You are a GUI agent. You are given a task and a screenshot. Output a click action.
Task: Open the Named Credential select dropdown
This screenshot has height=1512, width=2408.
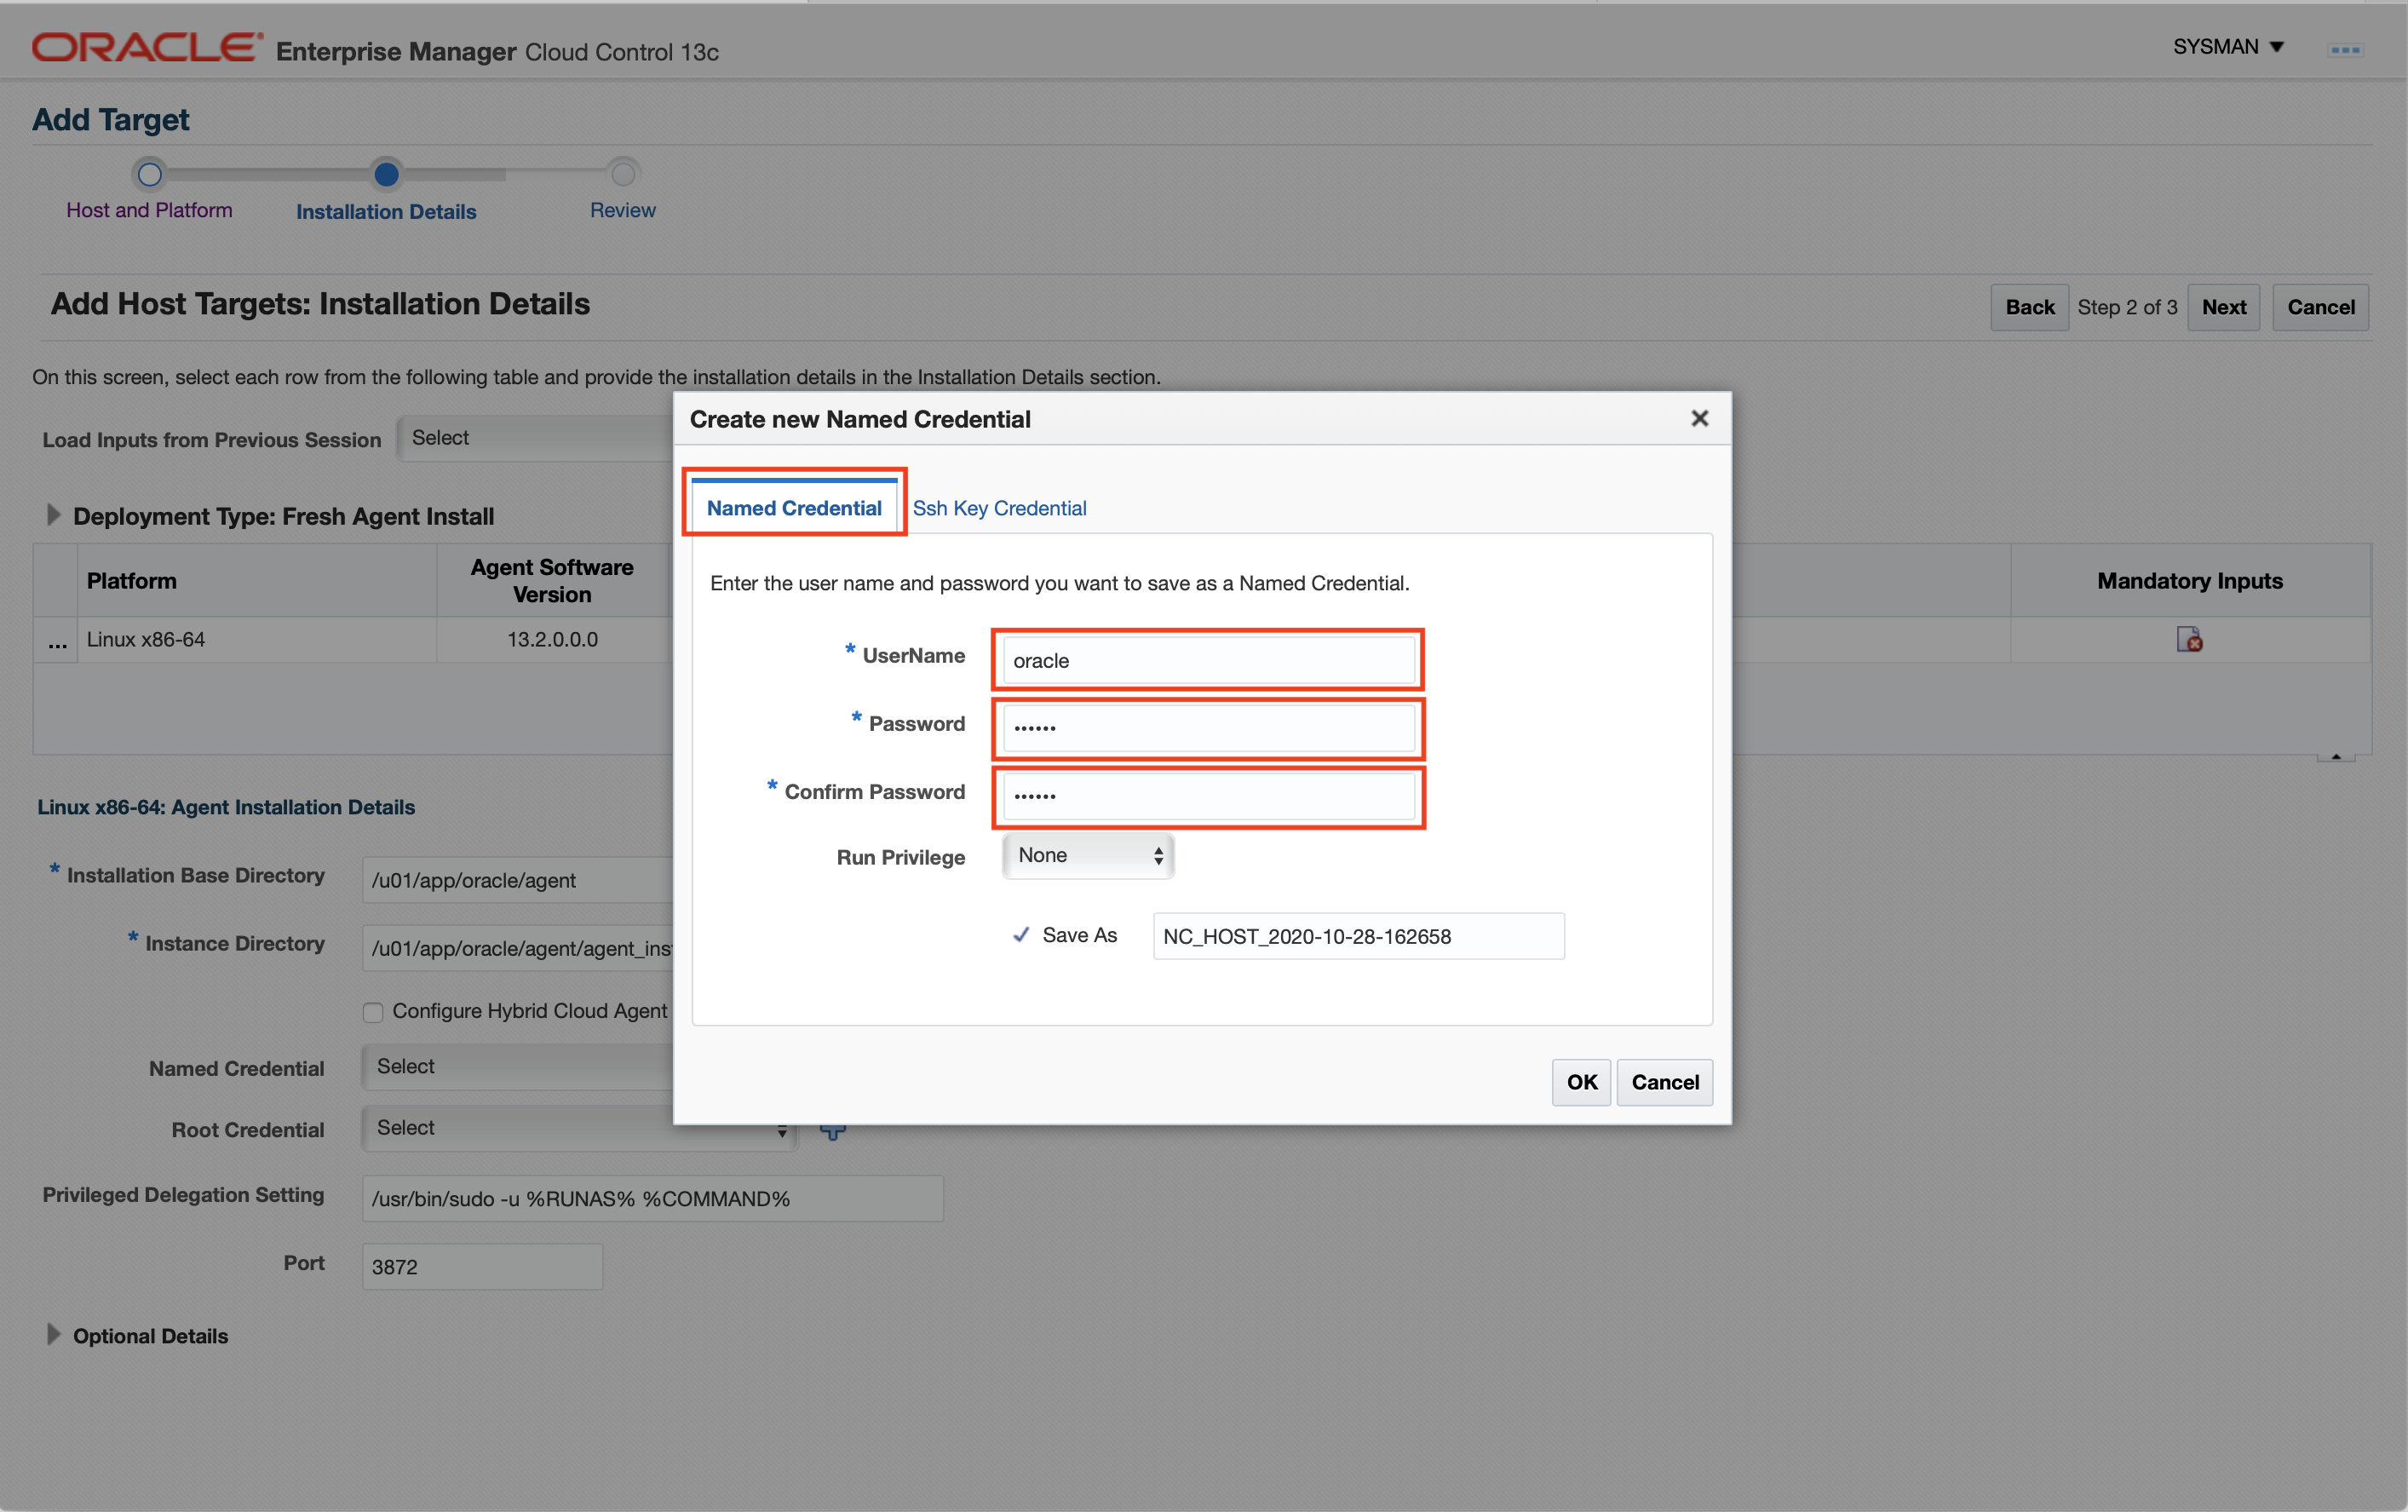coord(518,1067)
